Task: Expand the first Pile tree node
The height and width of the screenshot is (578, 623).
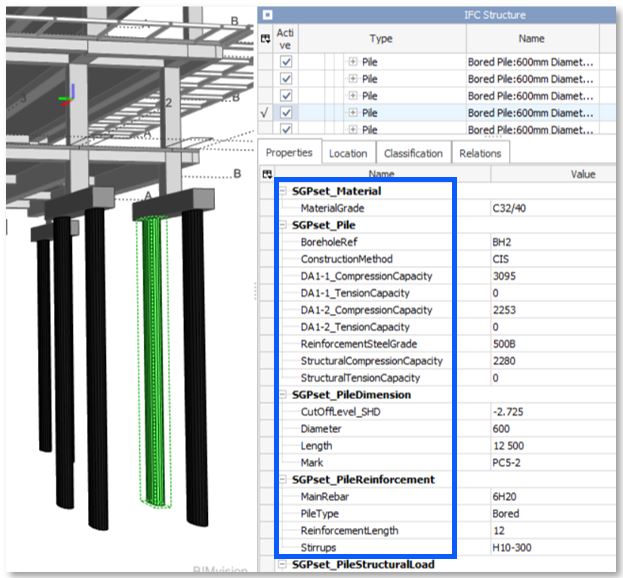Action: [x=352, y=62]
